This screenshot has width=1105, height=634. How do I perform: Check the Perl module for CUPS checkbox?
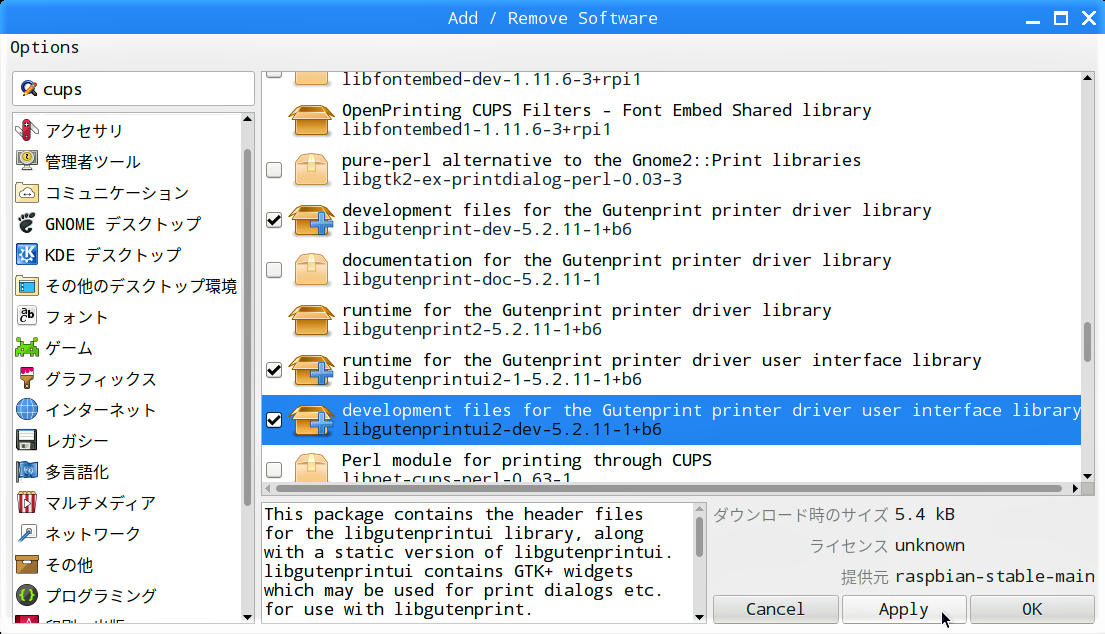274,470
